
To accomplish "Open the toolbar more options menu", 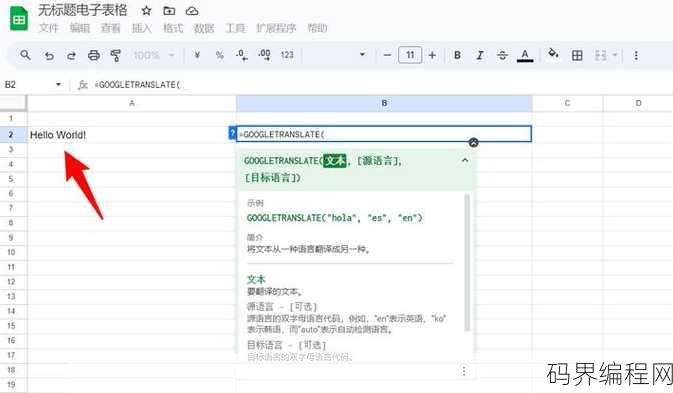I will 636,55.
